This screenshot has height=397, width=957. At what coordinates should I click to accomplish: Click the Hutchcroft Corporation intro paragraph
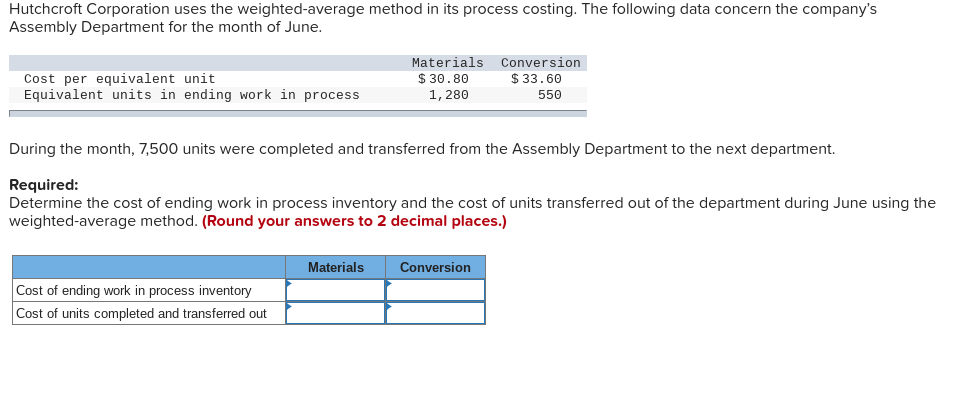[x=442, y=18]
